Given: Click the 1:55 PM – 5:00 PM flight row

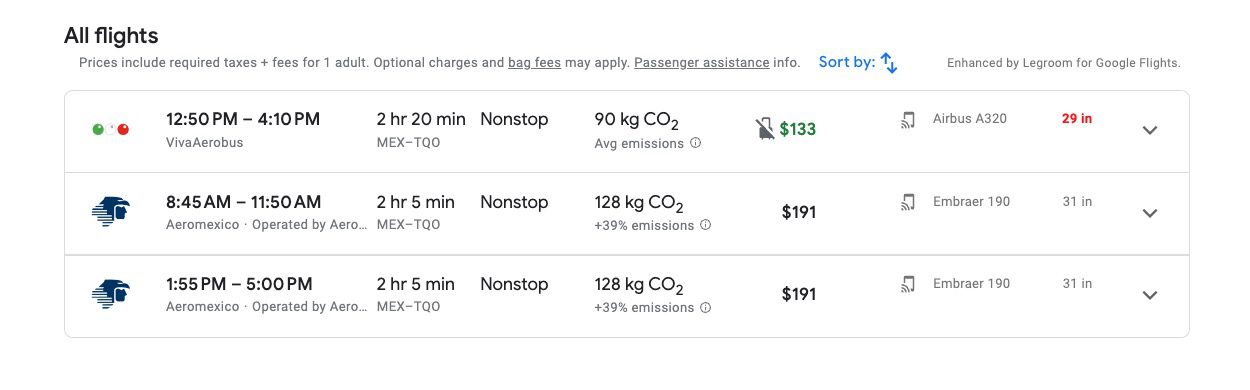Looking at the screenshot, I should 627,296.
